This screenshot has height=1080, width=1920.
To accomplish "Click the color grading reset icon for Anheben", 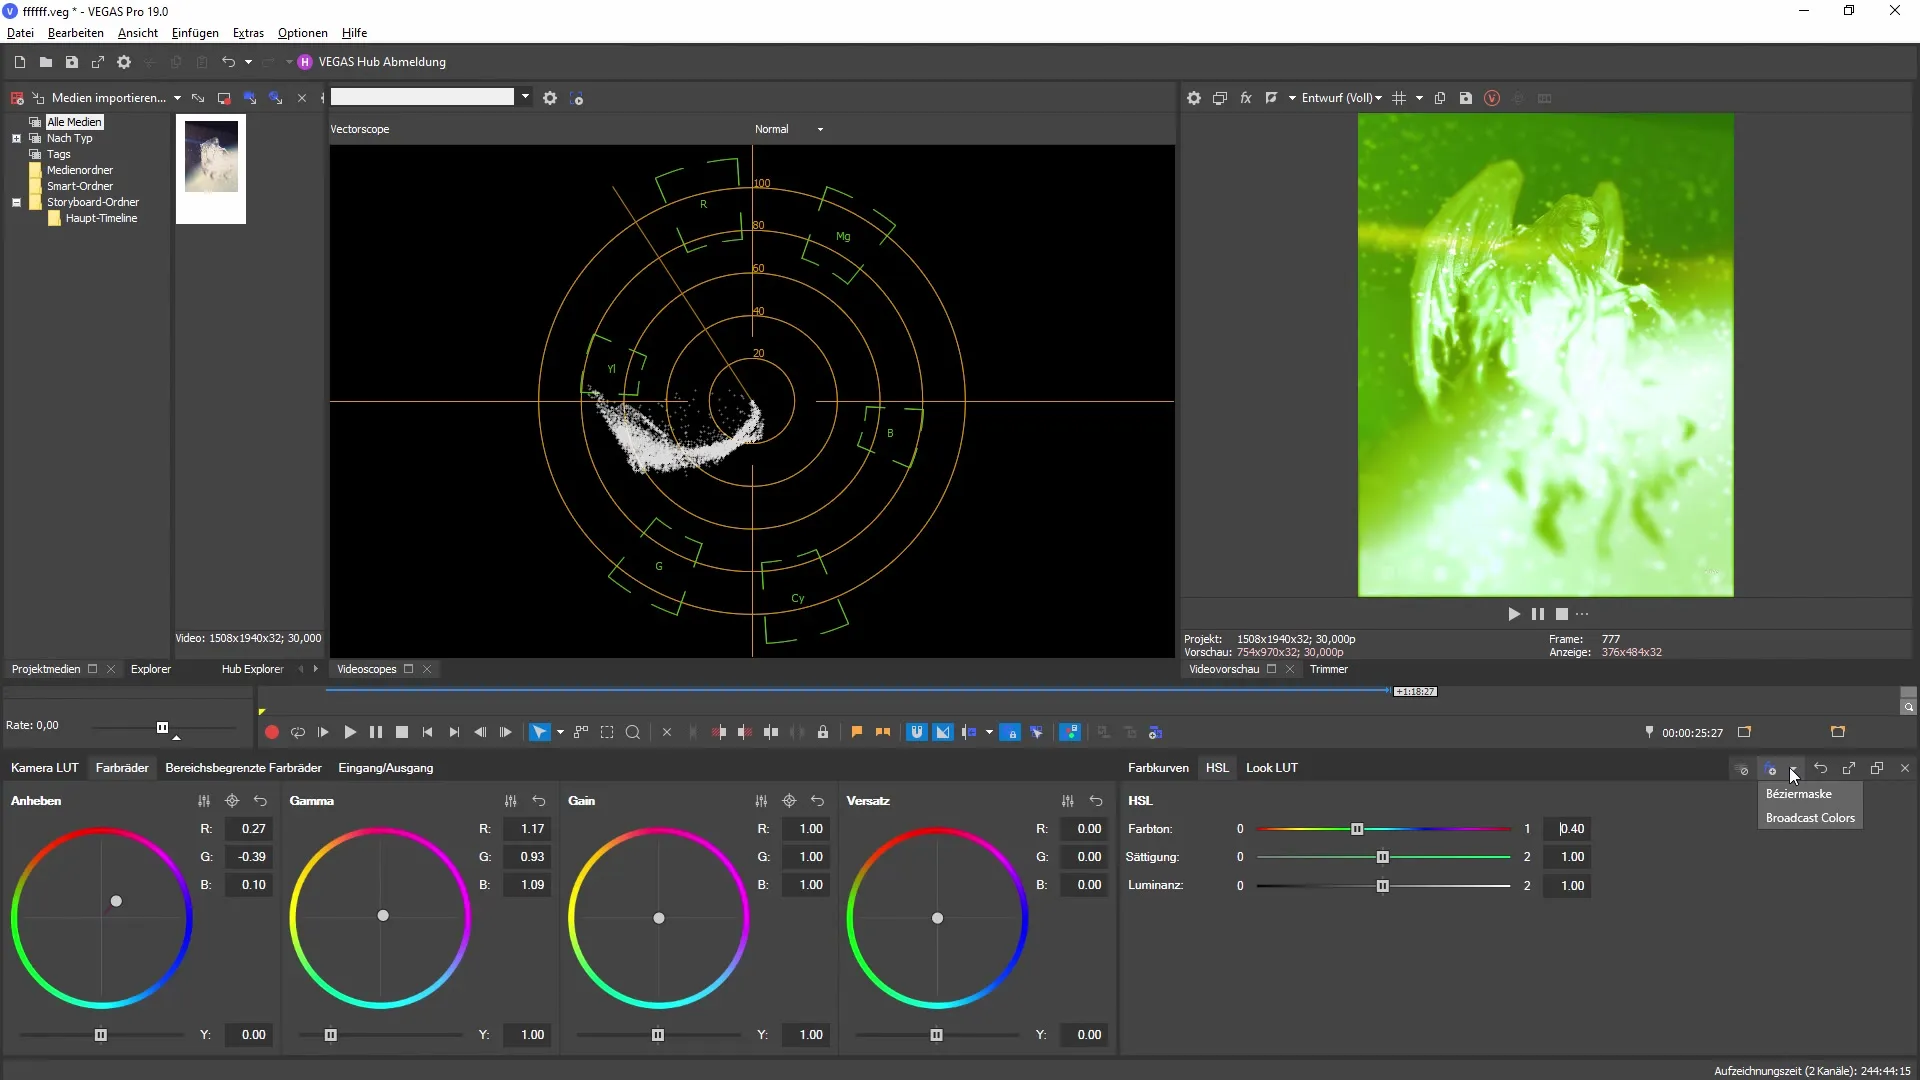I will click(260, 800).
